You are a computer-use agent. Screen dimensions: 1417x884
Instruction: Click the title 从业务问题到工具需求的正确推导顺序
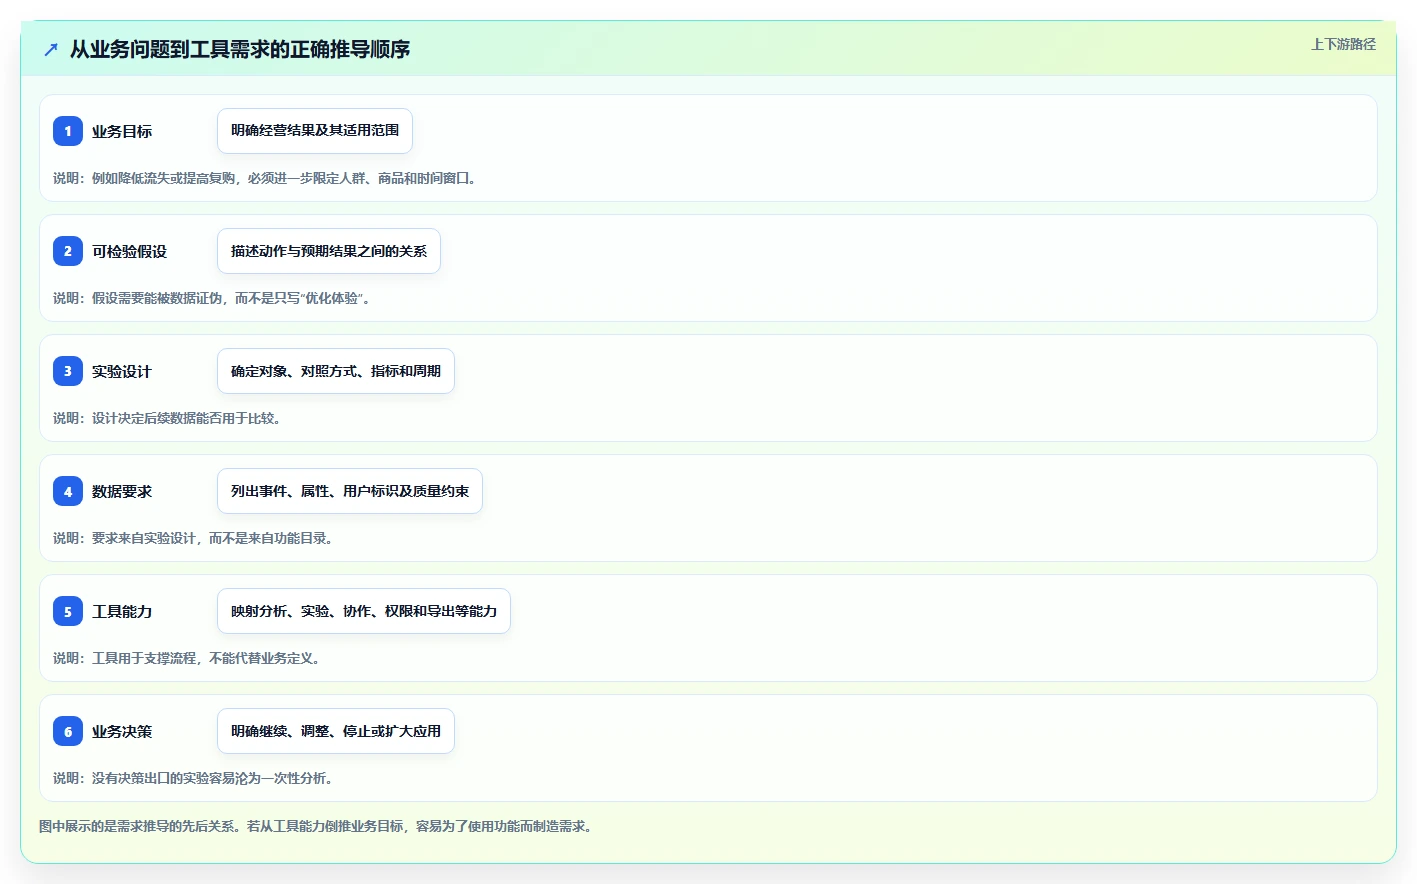[240, 49]
